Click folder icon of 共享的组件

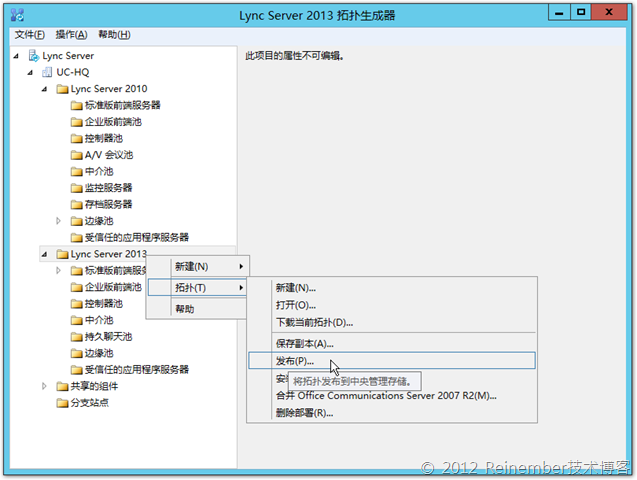click(62, 386)
